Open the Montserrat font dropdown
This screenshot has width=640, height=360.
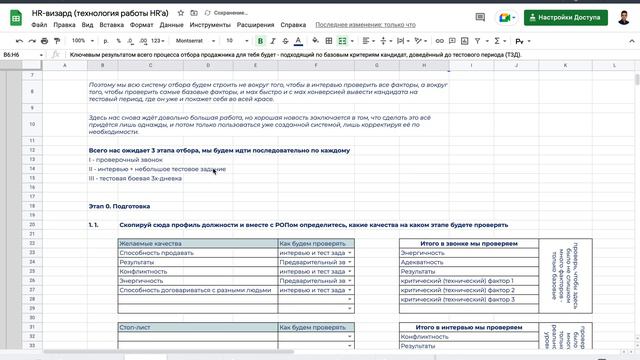click(x=195, y=41)
